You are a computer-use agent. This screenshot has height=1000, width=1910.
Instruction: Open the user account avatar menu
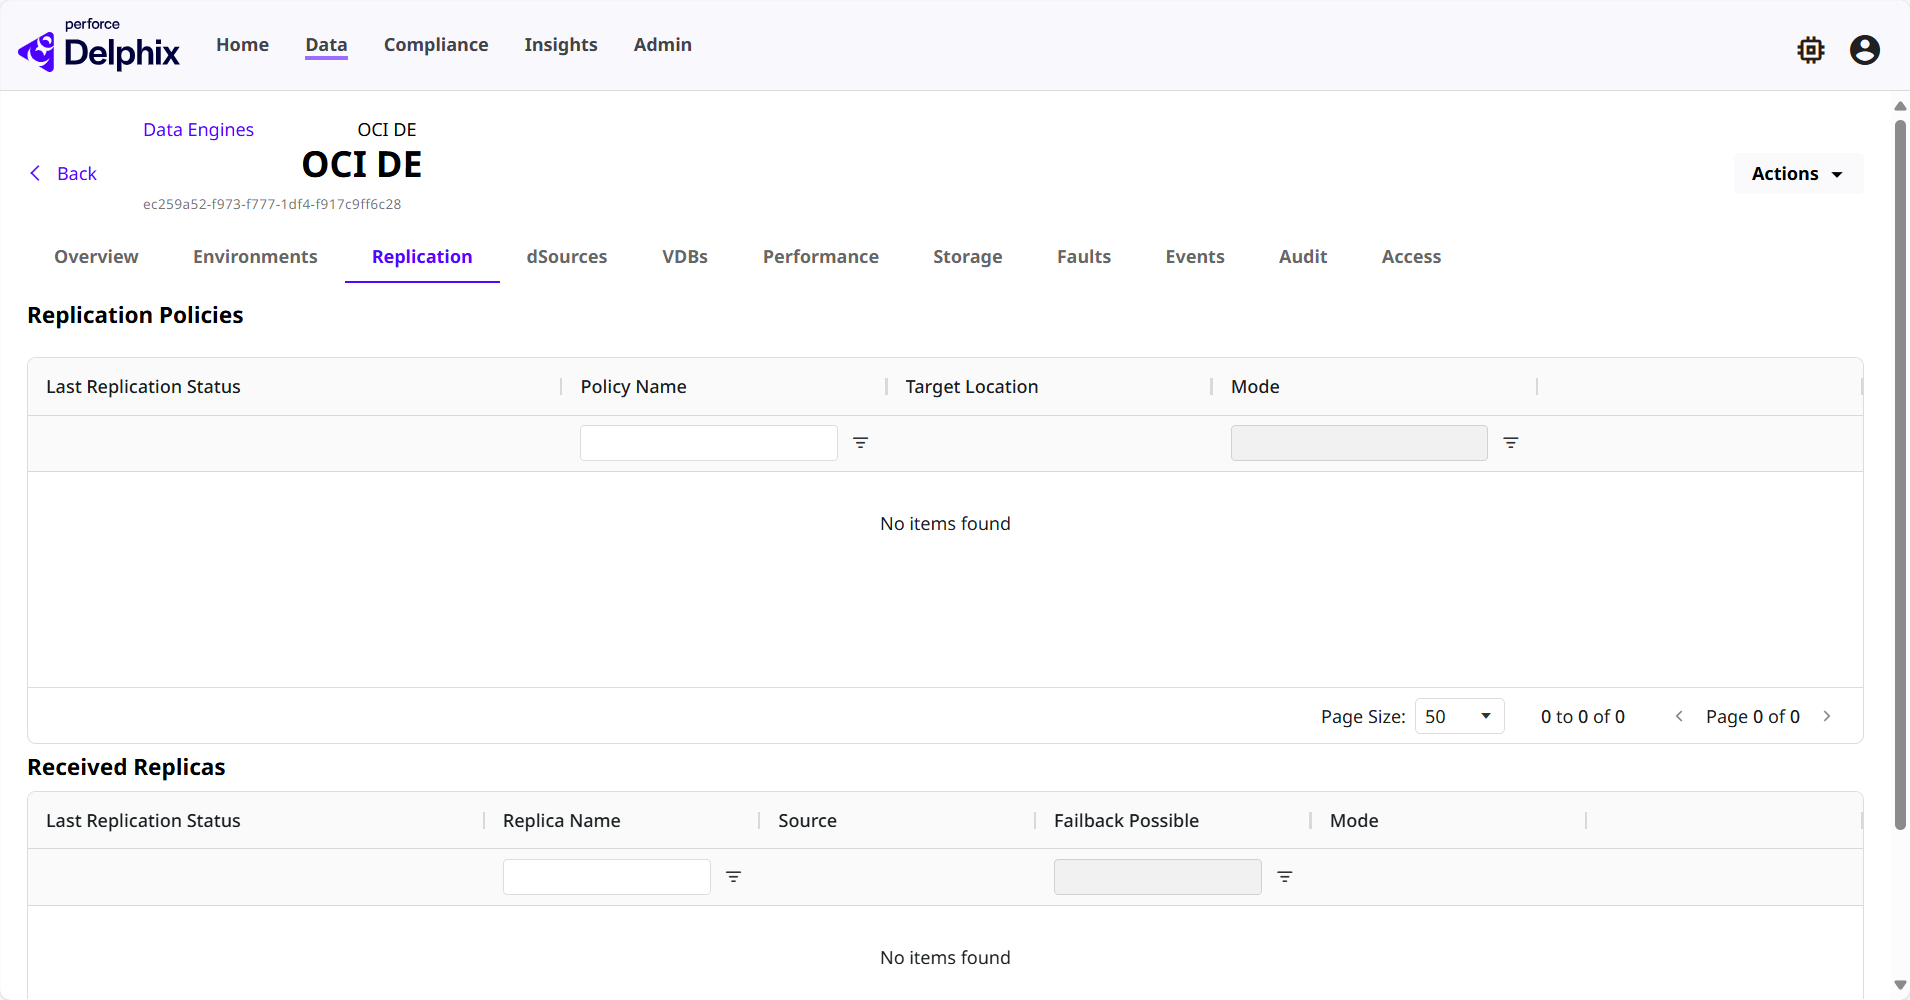(1865, 50)
